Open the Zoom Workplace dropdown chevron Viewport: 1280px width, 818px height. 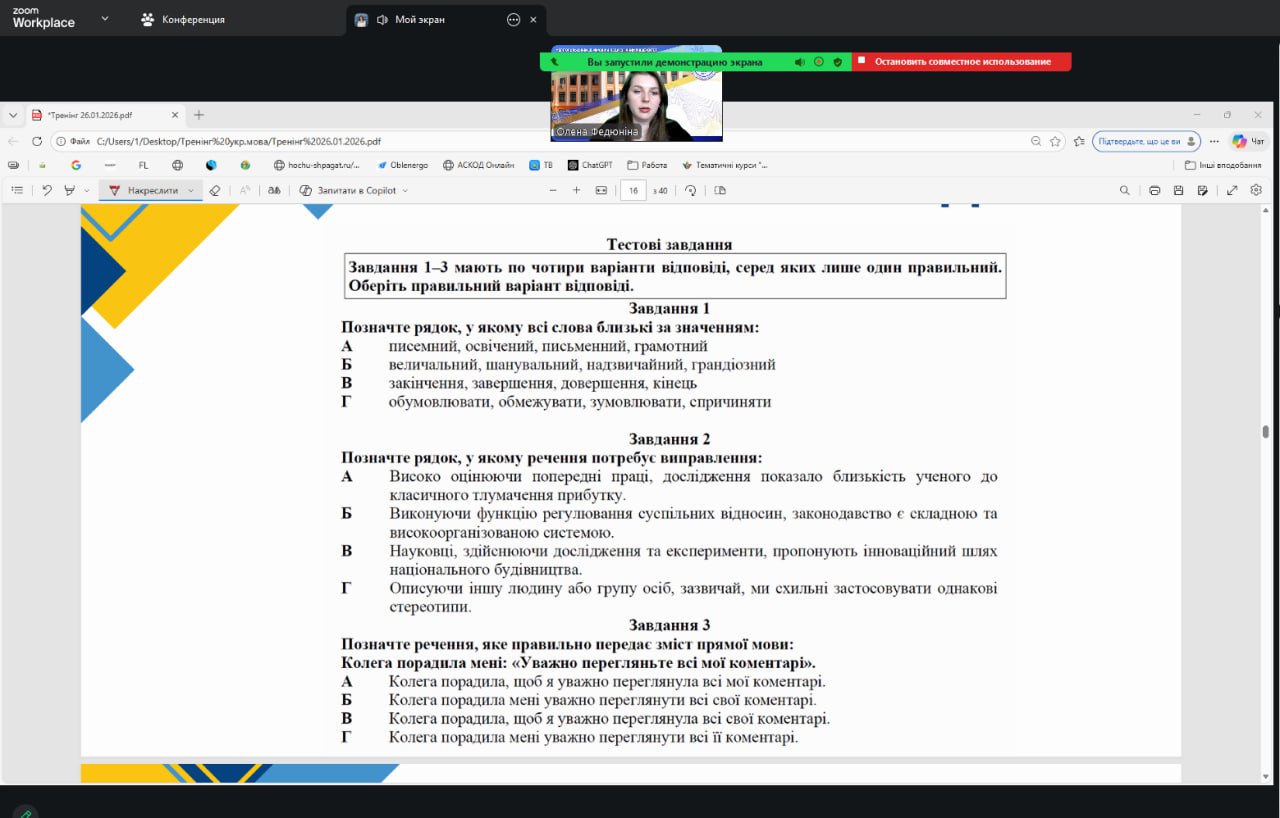[x=105, y=18]
